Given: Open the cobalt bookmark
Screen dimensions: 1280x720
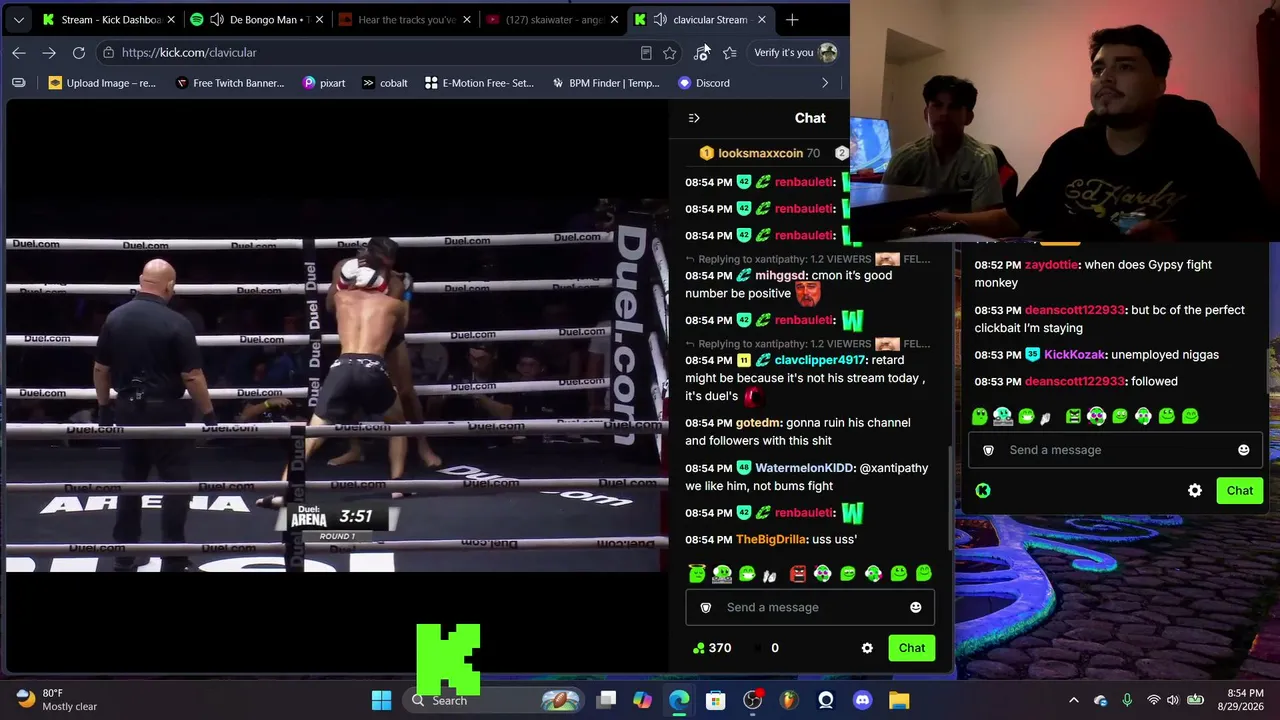Looking at the screenshot, I should coord(385,83).
